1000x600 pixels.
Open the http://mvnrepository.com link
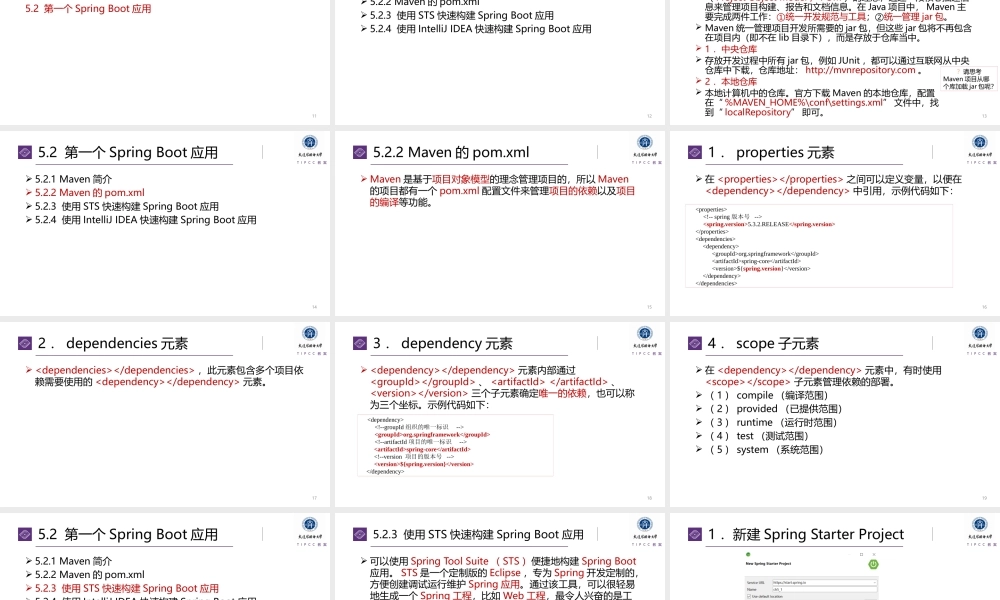860,70
